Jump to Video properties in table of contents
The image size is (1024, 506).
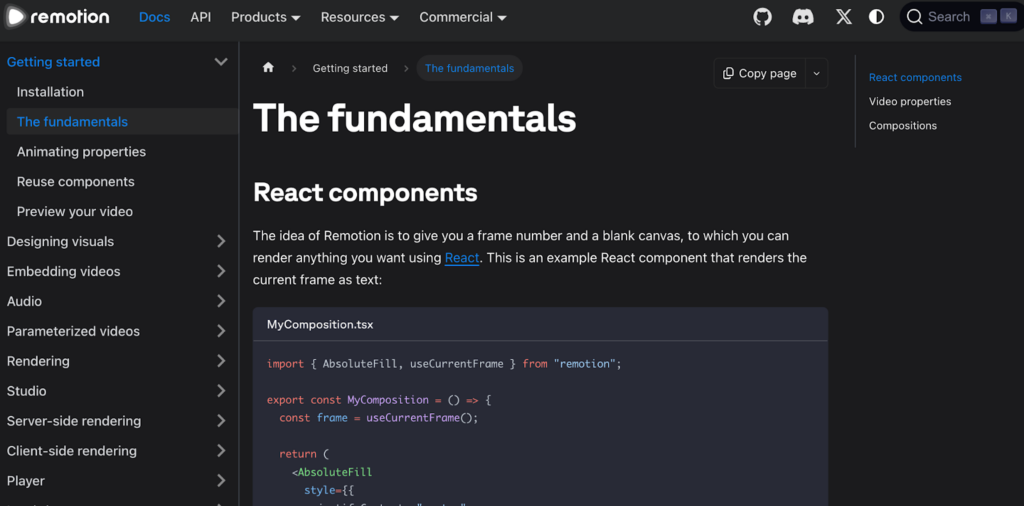click(909, 101)
